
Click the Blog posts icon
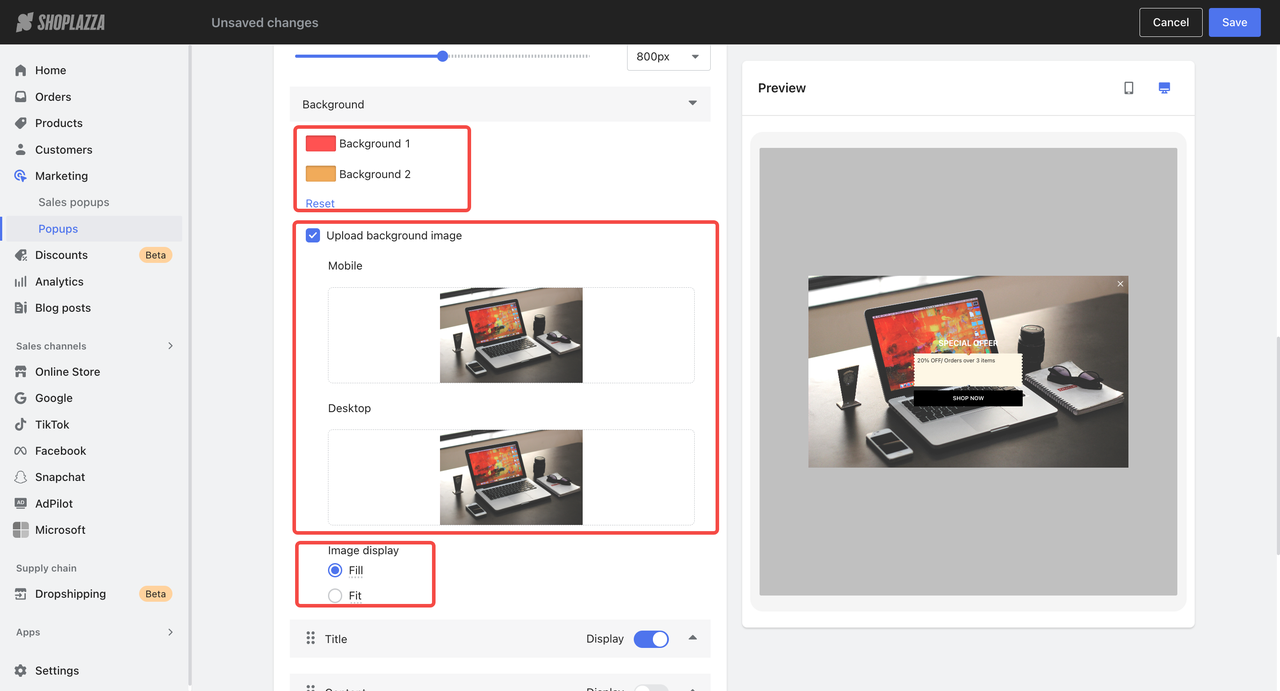click(21, 308)
